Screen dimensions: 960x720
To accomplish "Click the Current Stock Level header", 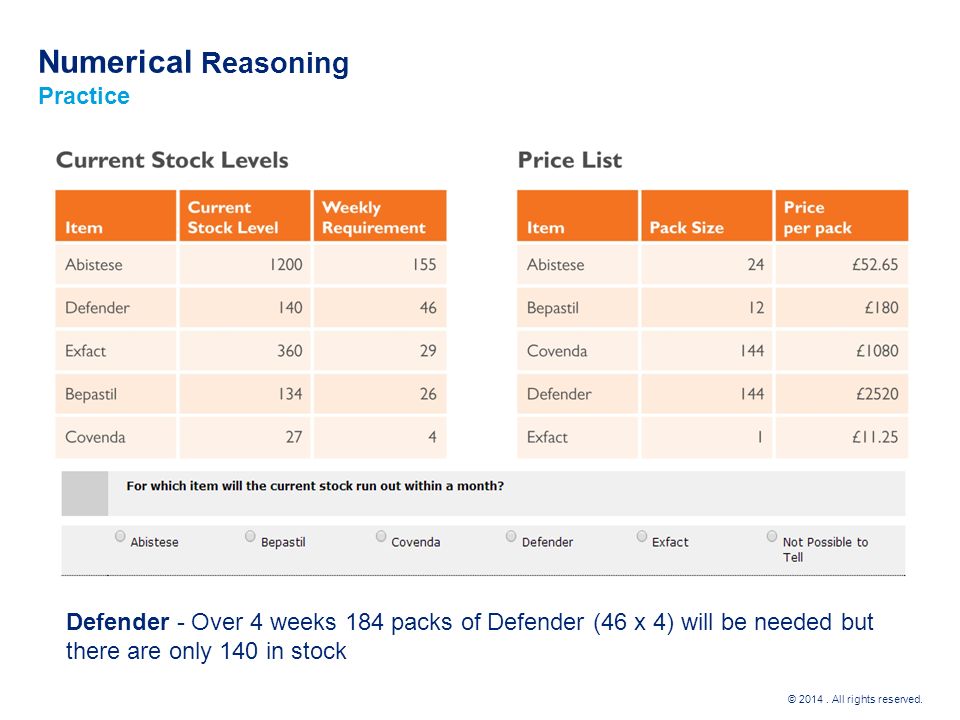I will click(245, 216).
